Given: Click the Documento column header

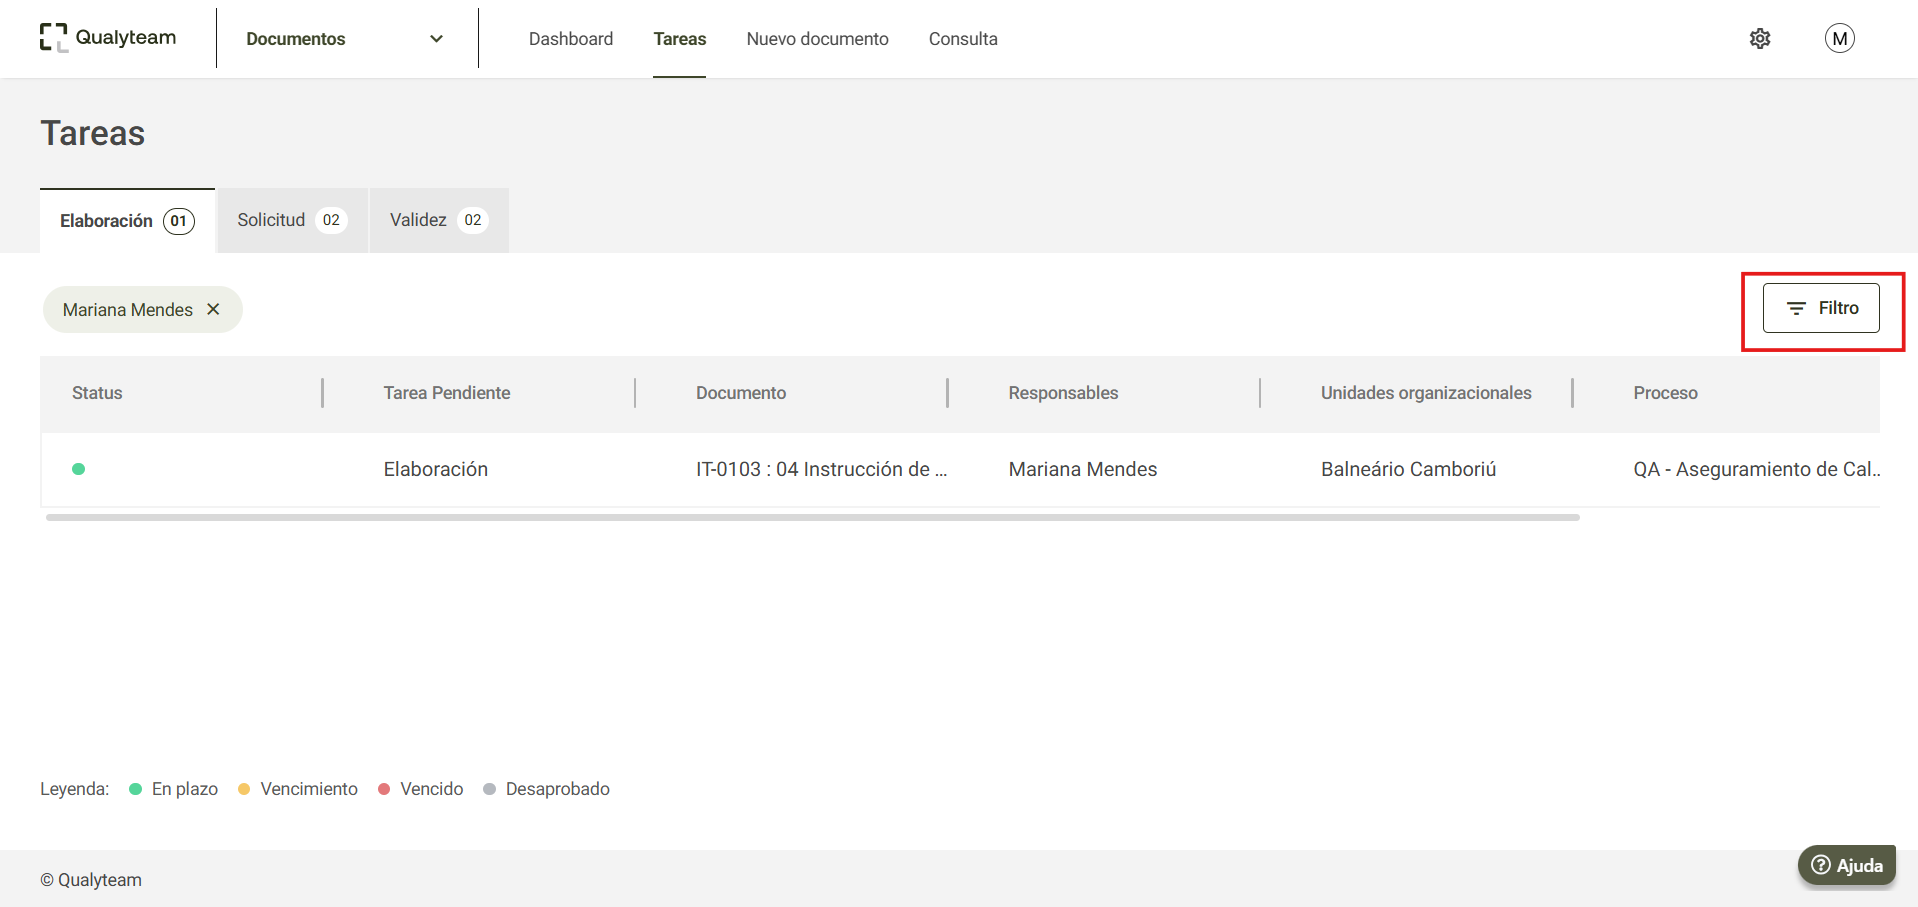Looking at the screenshot, I should tap(741, 393).
